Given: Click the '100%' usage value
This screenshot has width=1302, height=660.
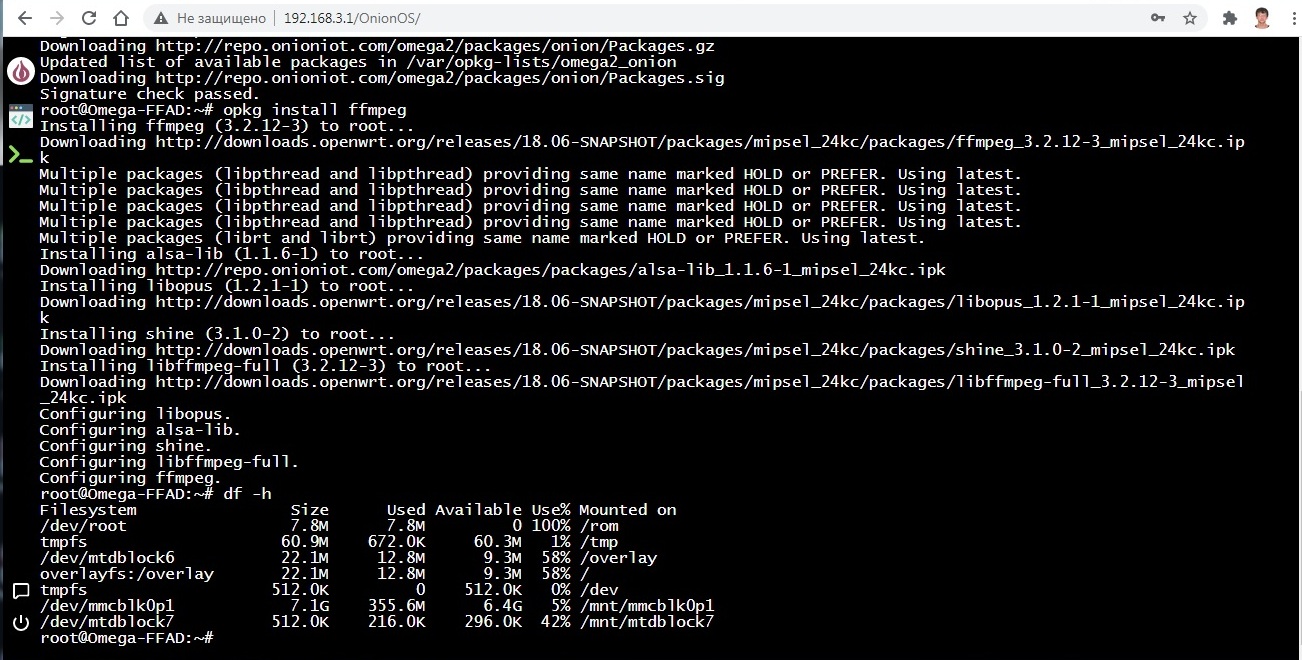Looking at the screenshot, I should [550, 526].
